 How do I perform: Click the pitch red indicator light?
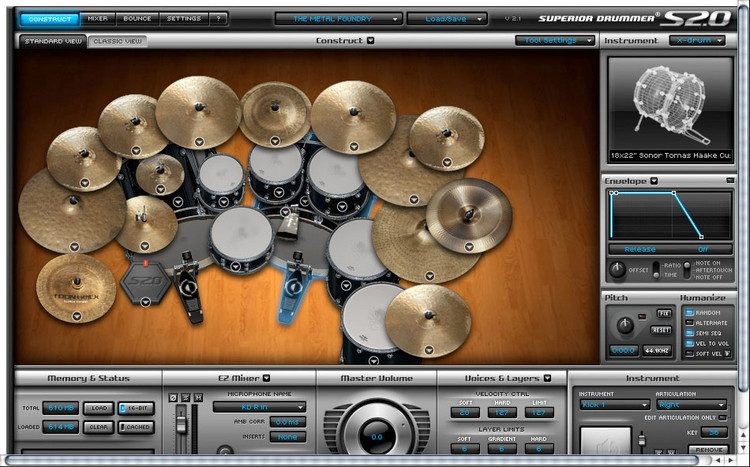642,316
